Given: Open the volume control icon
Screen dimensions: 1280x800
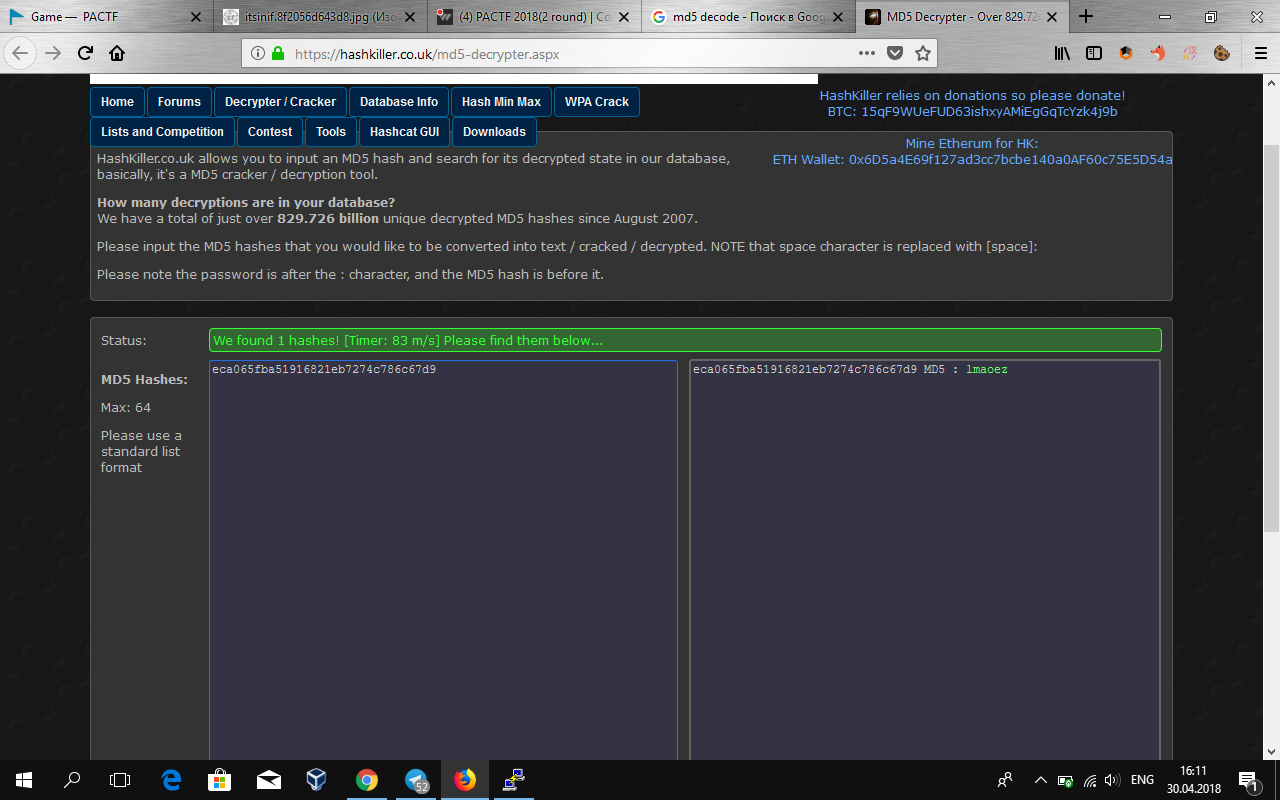Looking at the screenshot, I should (x=1112, y=780).
